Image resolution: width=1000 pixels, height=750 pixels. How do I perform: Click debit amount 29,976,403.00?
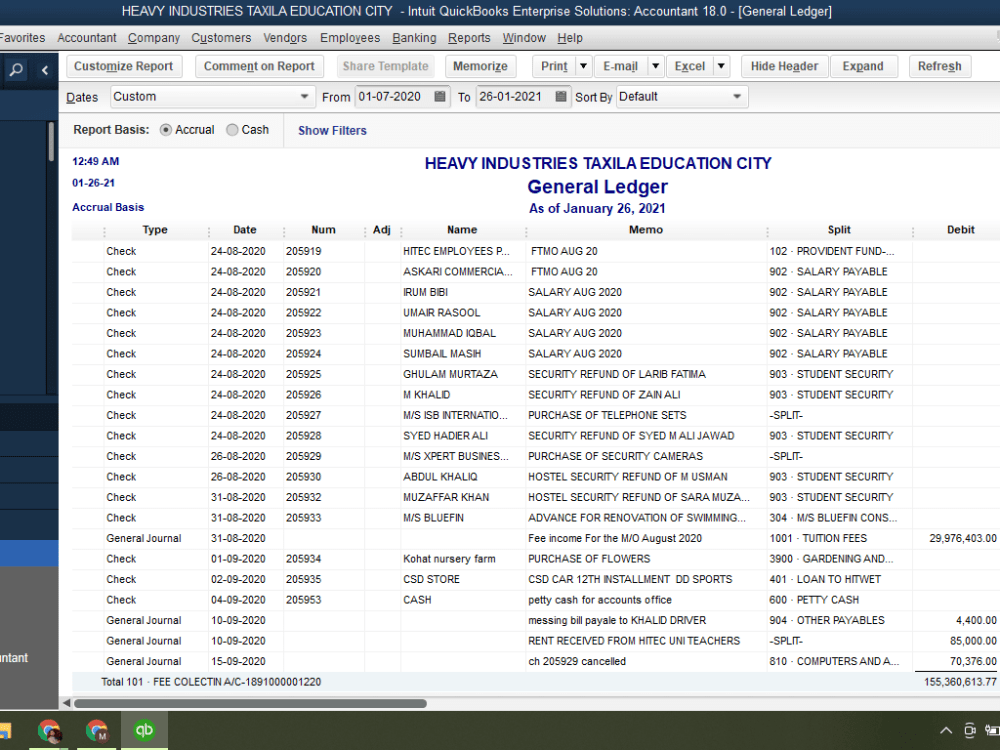click(963, 538)
